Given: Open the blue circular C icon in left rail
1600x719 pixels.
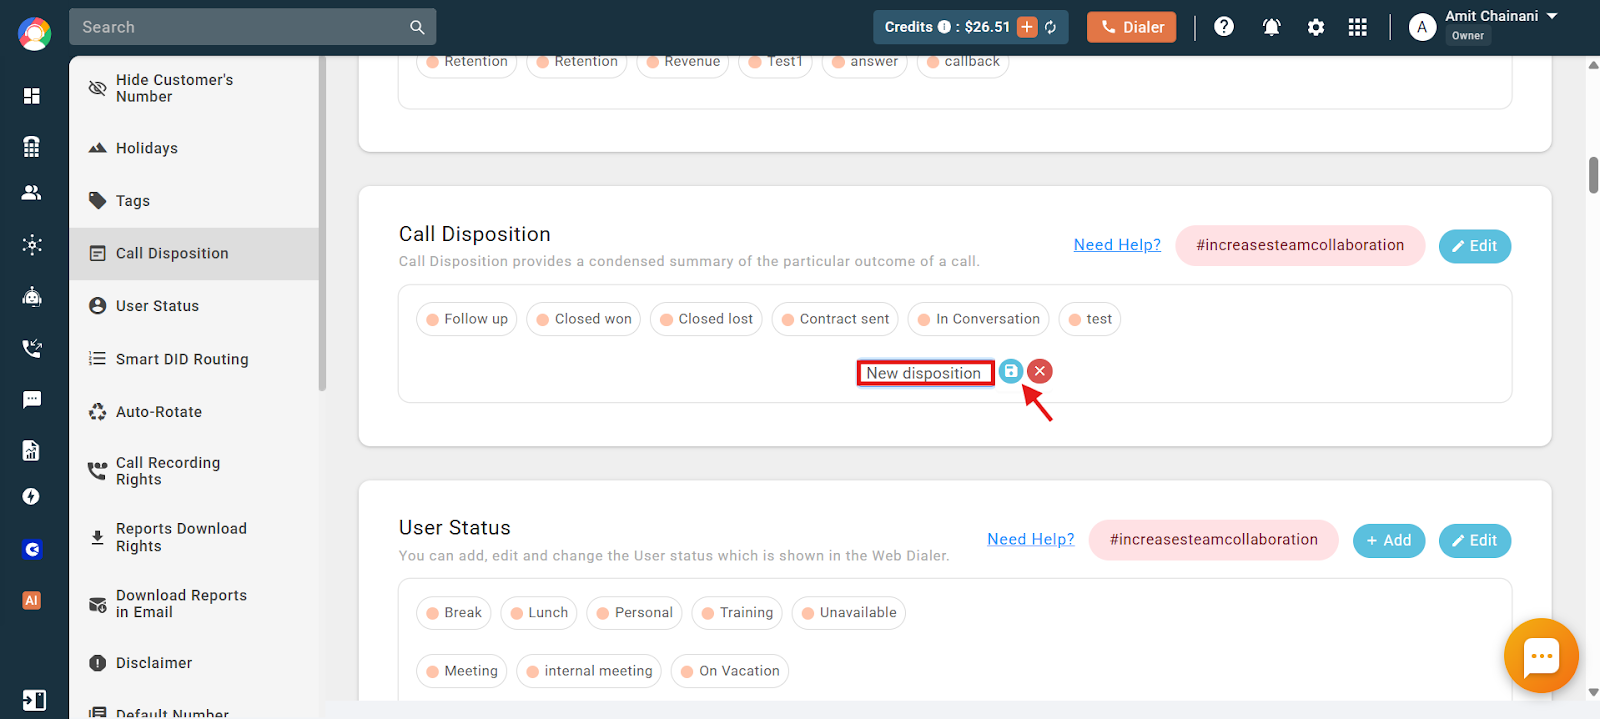Looking at the screenshot, I should pyautogui.click(x=32, y=549).
